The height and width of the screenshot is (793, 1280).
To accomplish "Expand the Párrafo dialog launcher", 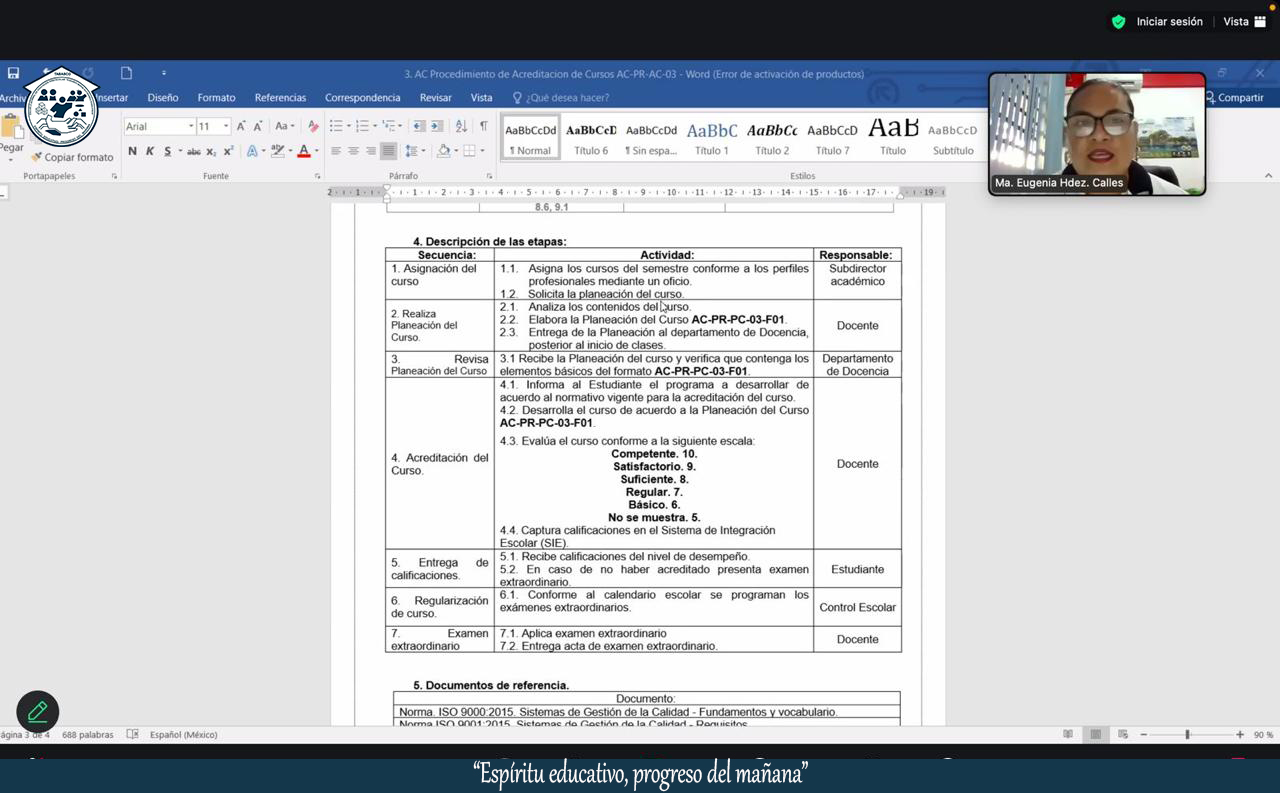I will coord(489,176).
